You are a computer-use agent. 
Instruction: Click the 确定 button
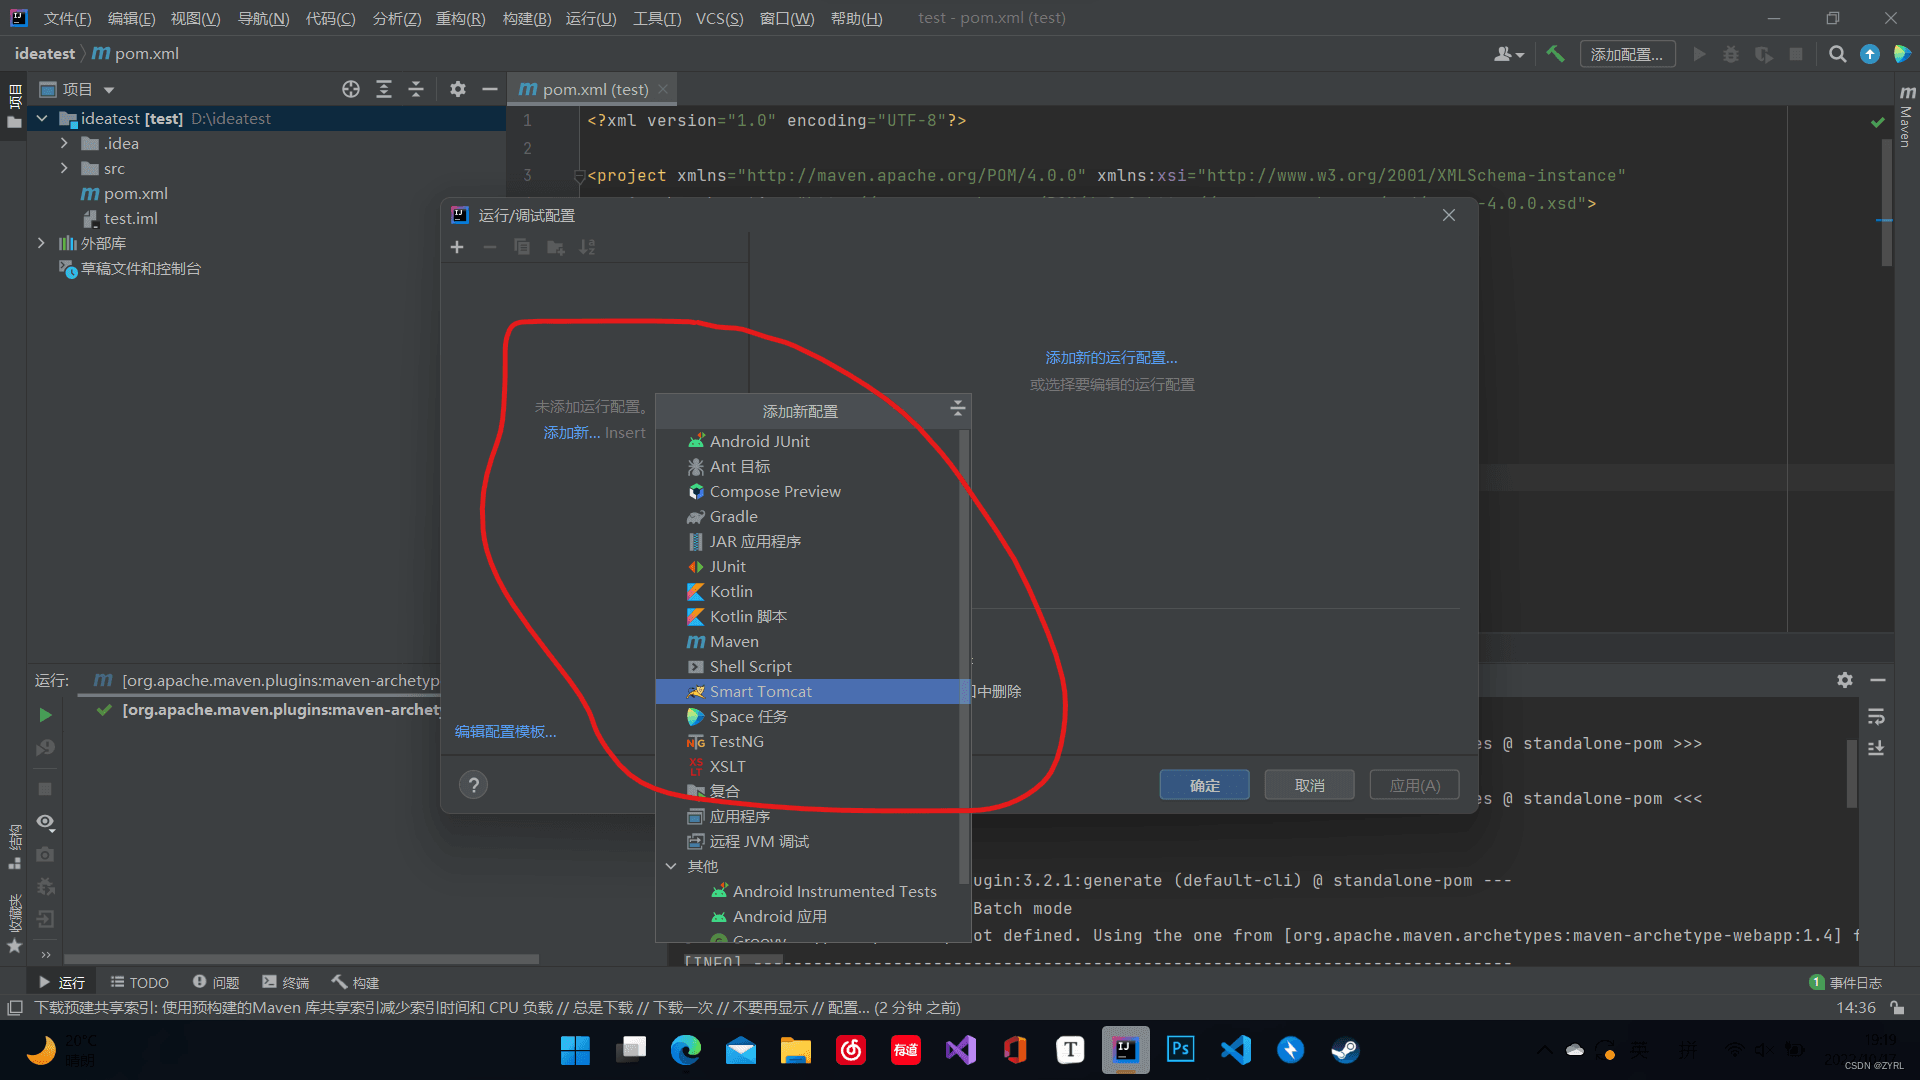[x=1204, y=785]
